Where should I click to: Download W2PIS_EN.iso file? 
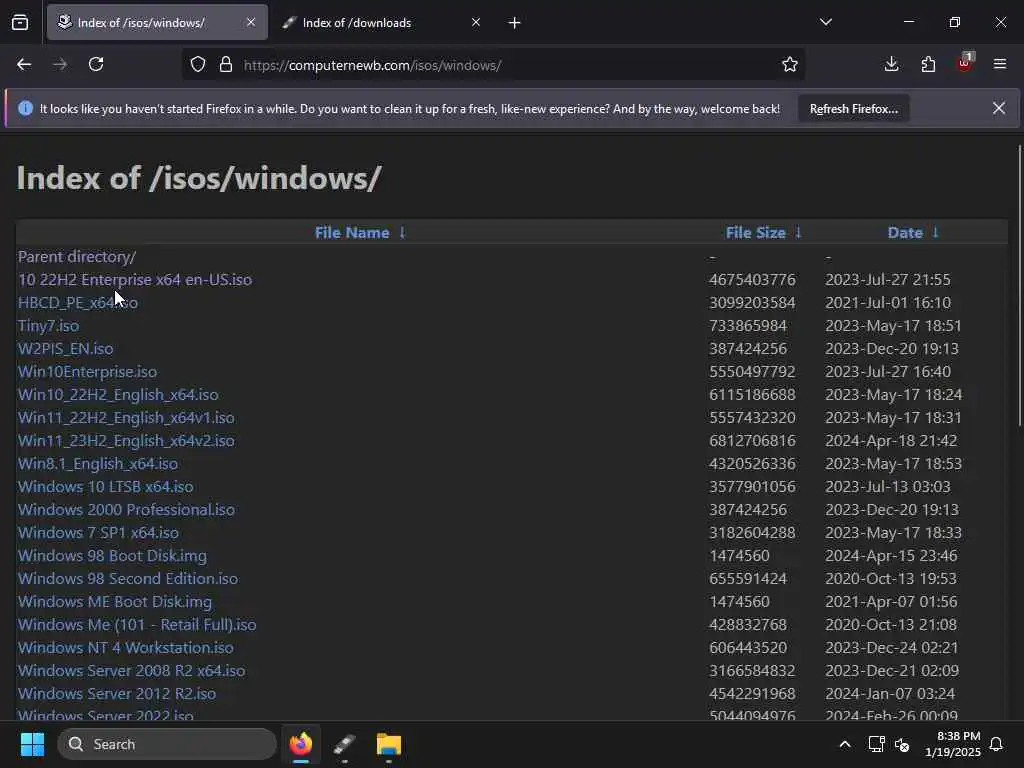point(65,348)
